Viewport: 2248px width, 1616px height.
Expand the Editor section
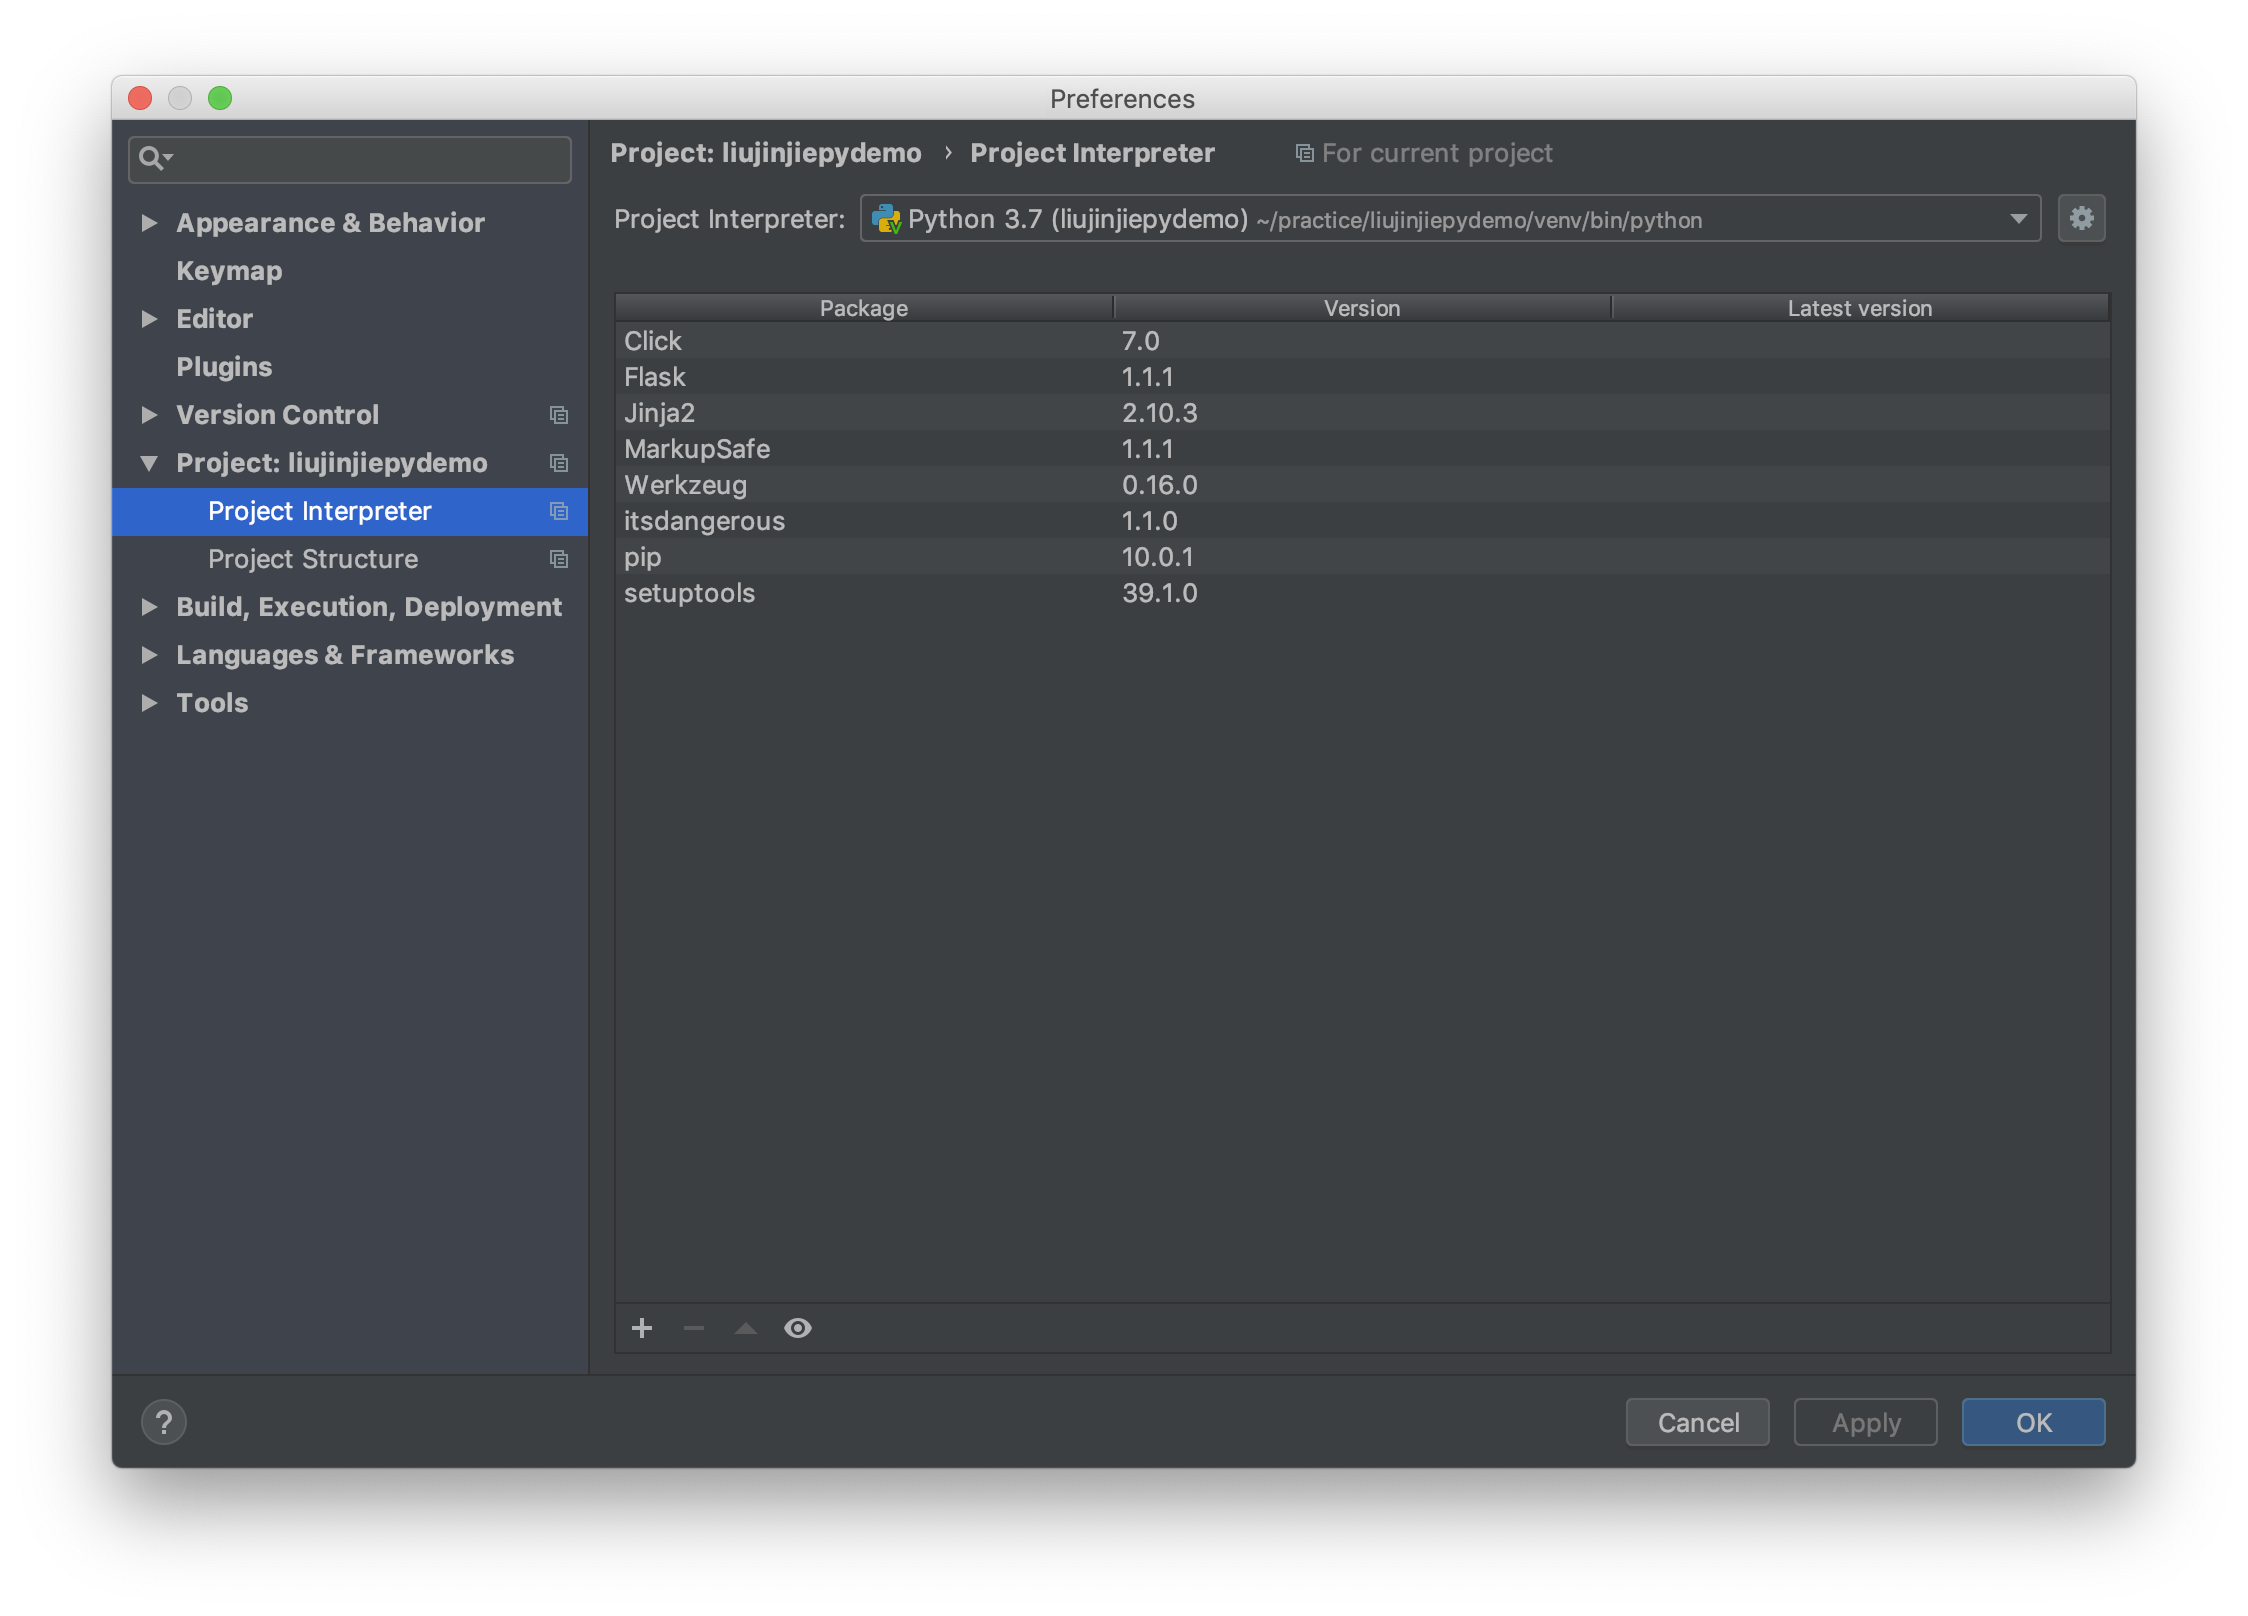pyautogui.click(x=149, y=318)
